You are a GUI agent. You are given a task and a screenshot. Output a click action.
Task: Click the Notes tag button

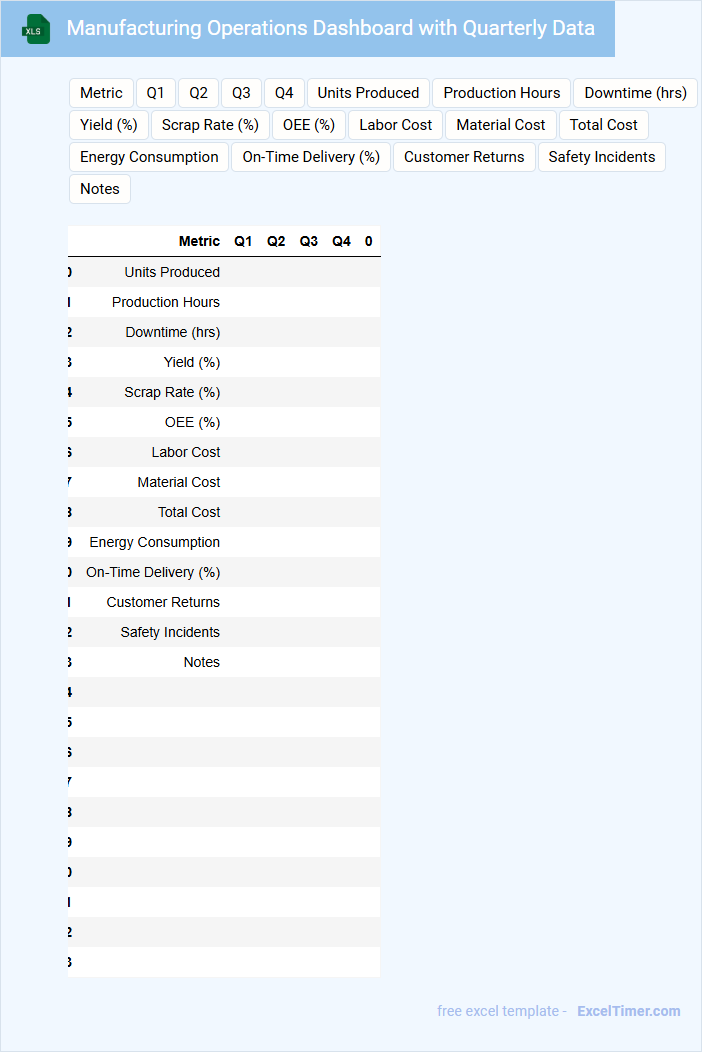coord(100,189)
